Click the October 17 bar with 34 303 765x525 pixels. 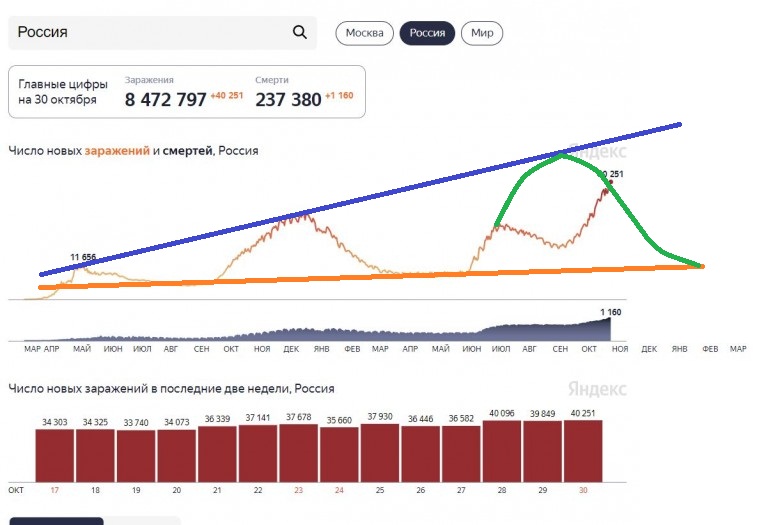point(55,456)
